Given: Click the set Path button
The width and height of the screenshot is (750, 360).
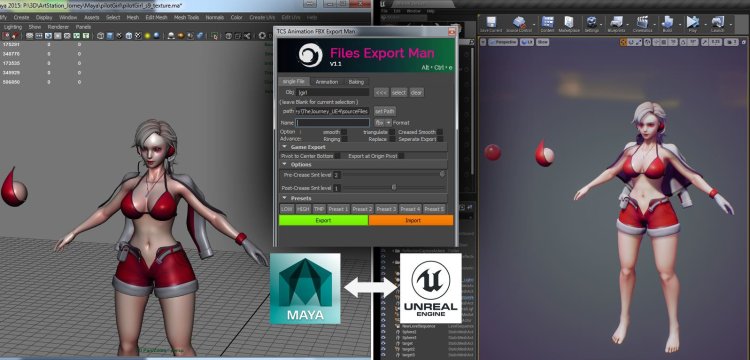Looking at the screenshot, I should tap(385, 111).
